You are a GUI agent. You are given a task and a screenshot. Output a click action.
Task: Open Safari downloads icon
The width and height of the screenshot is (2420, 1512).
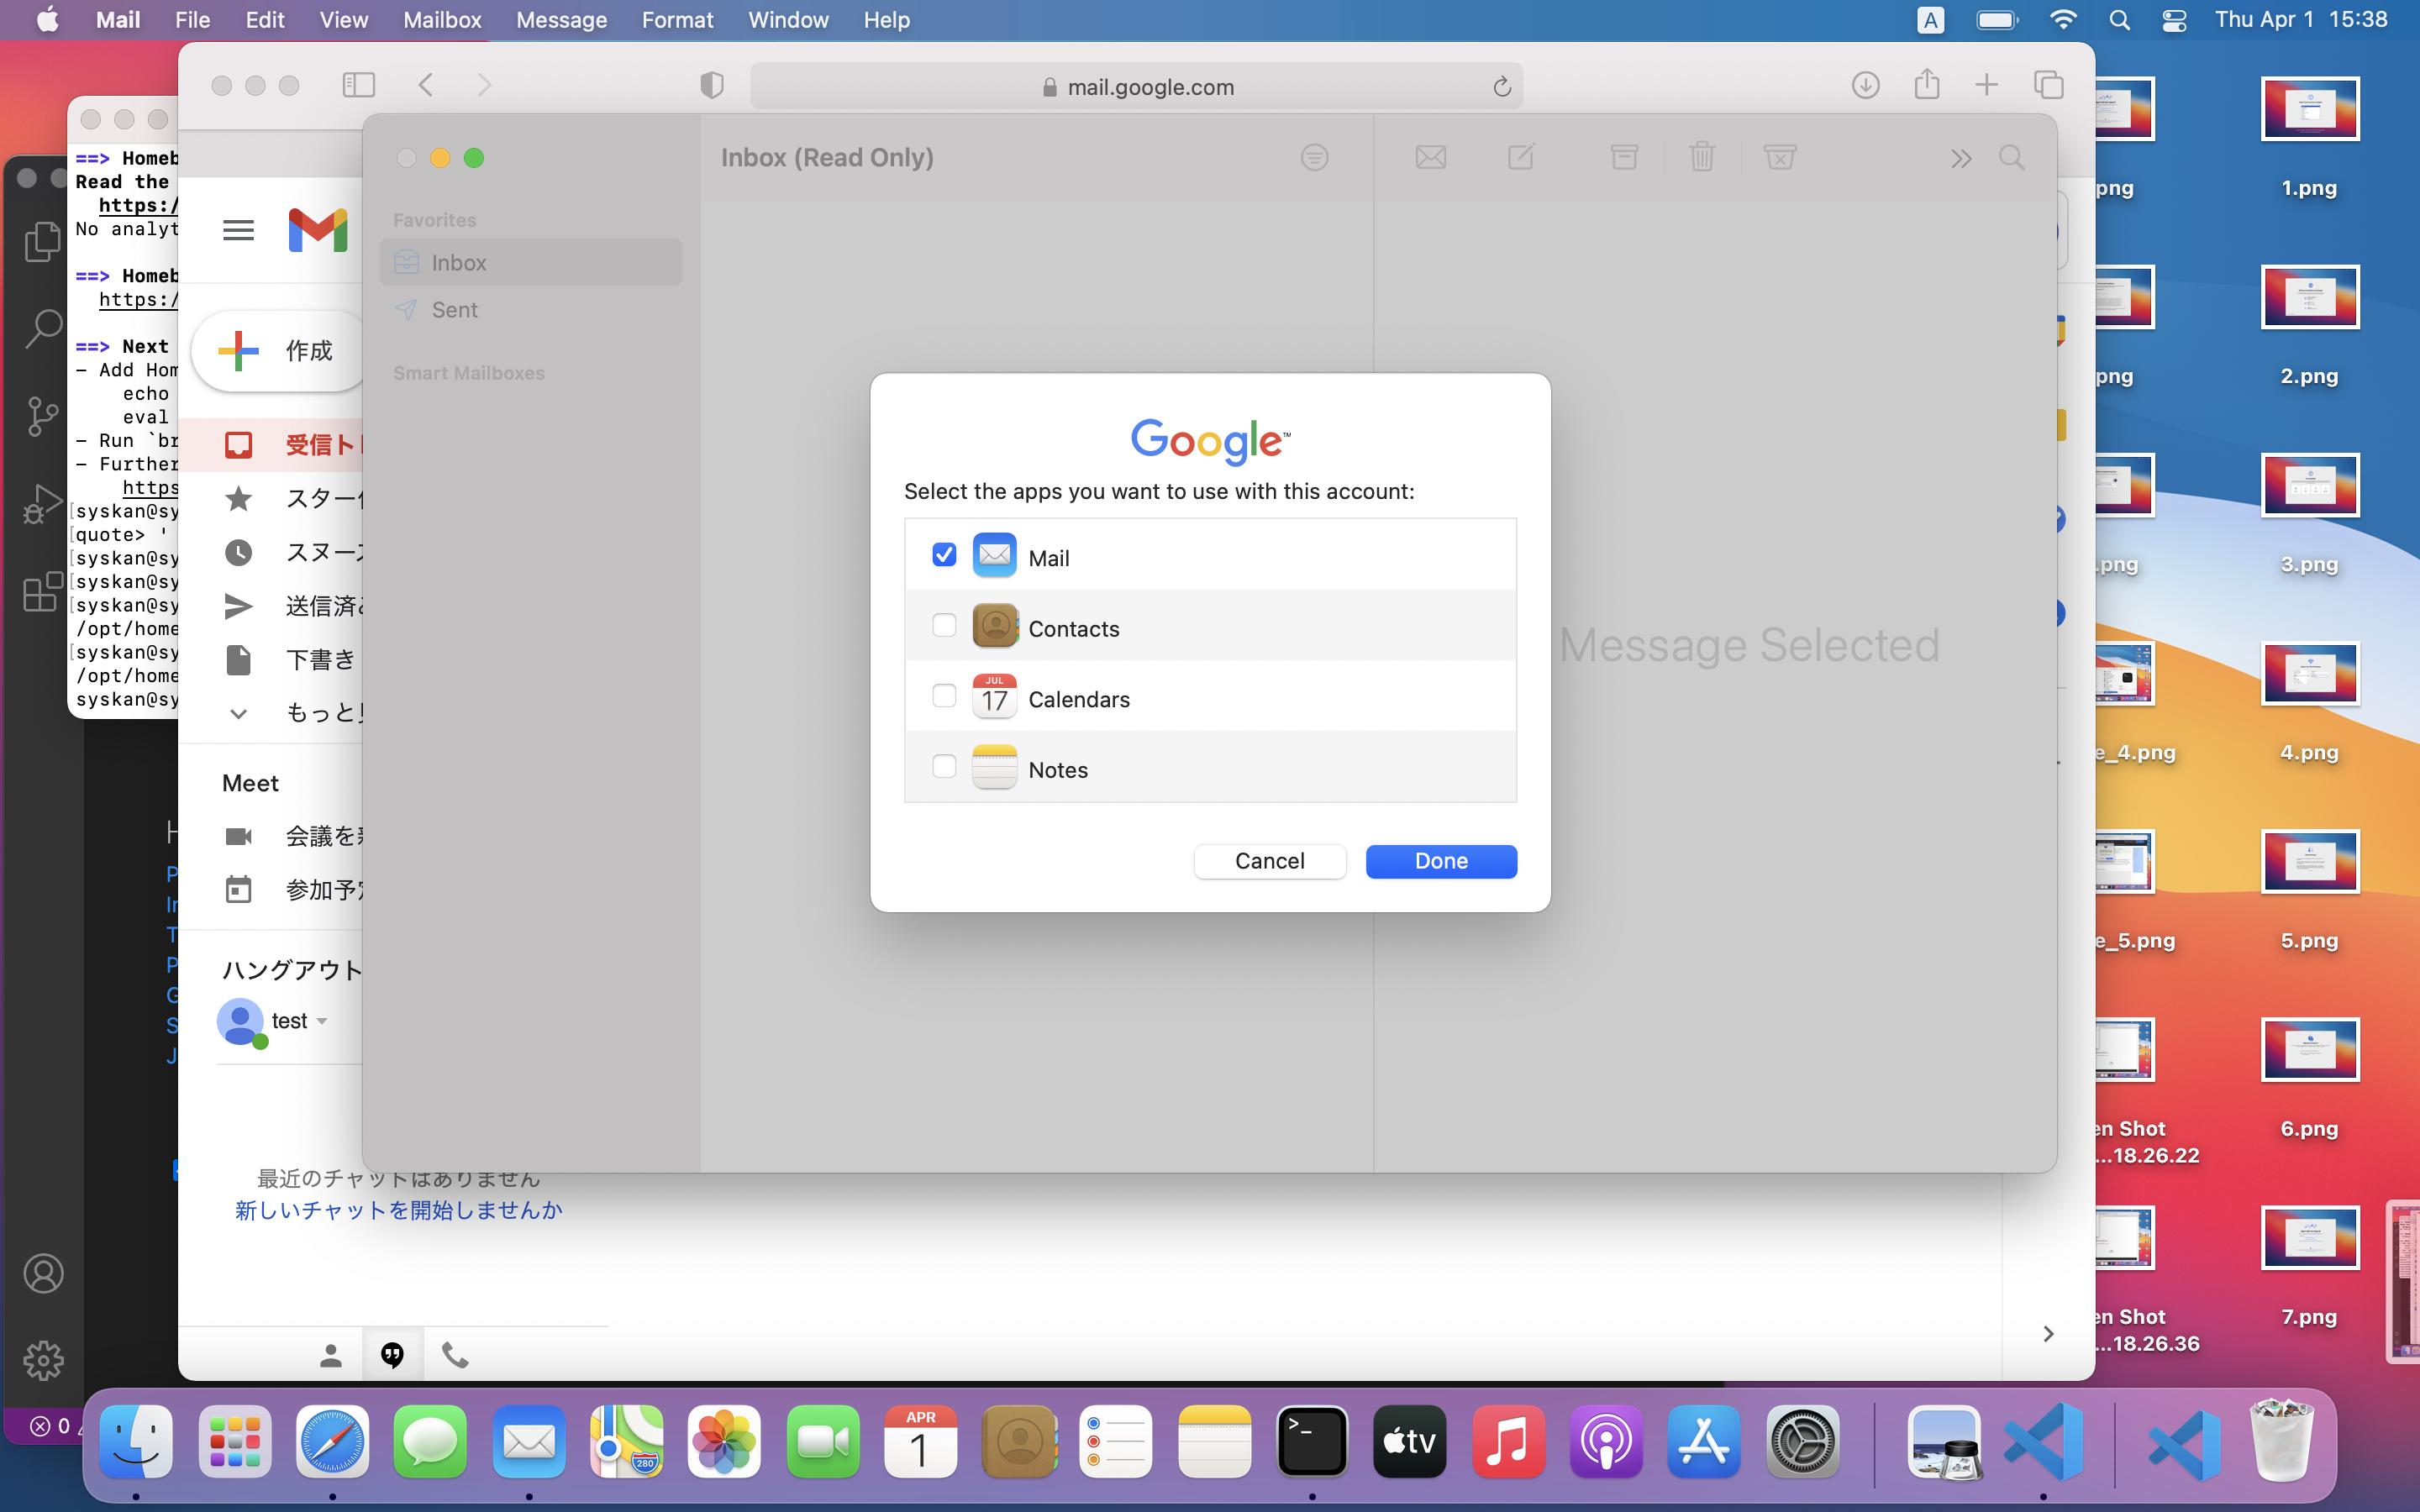(1865, 85)
